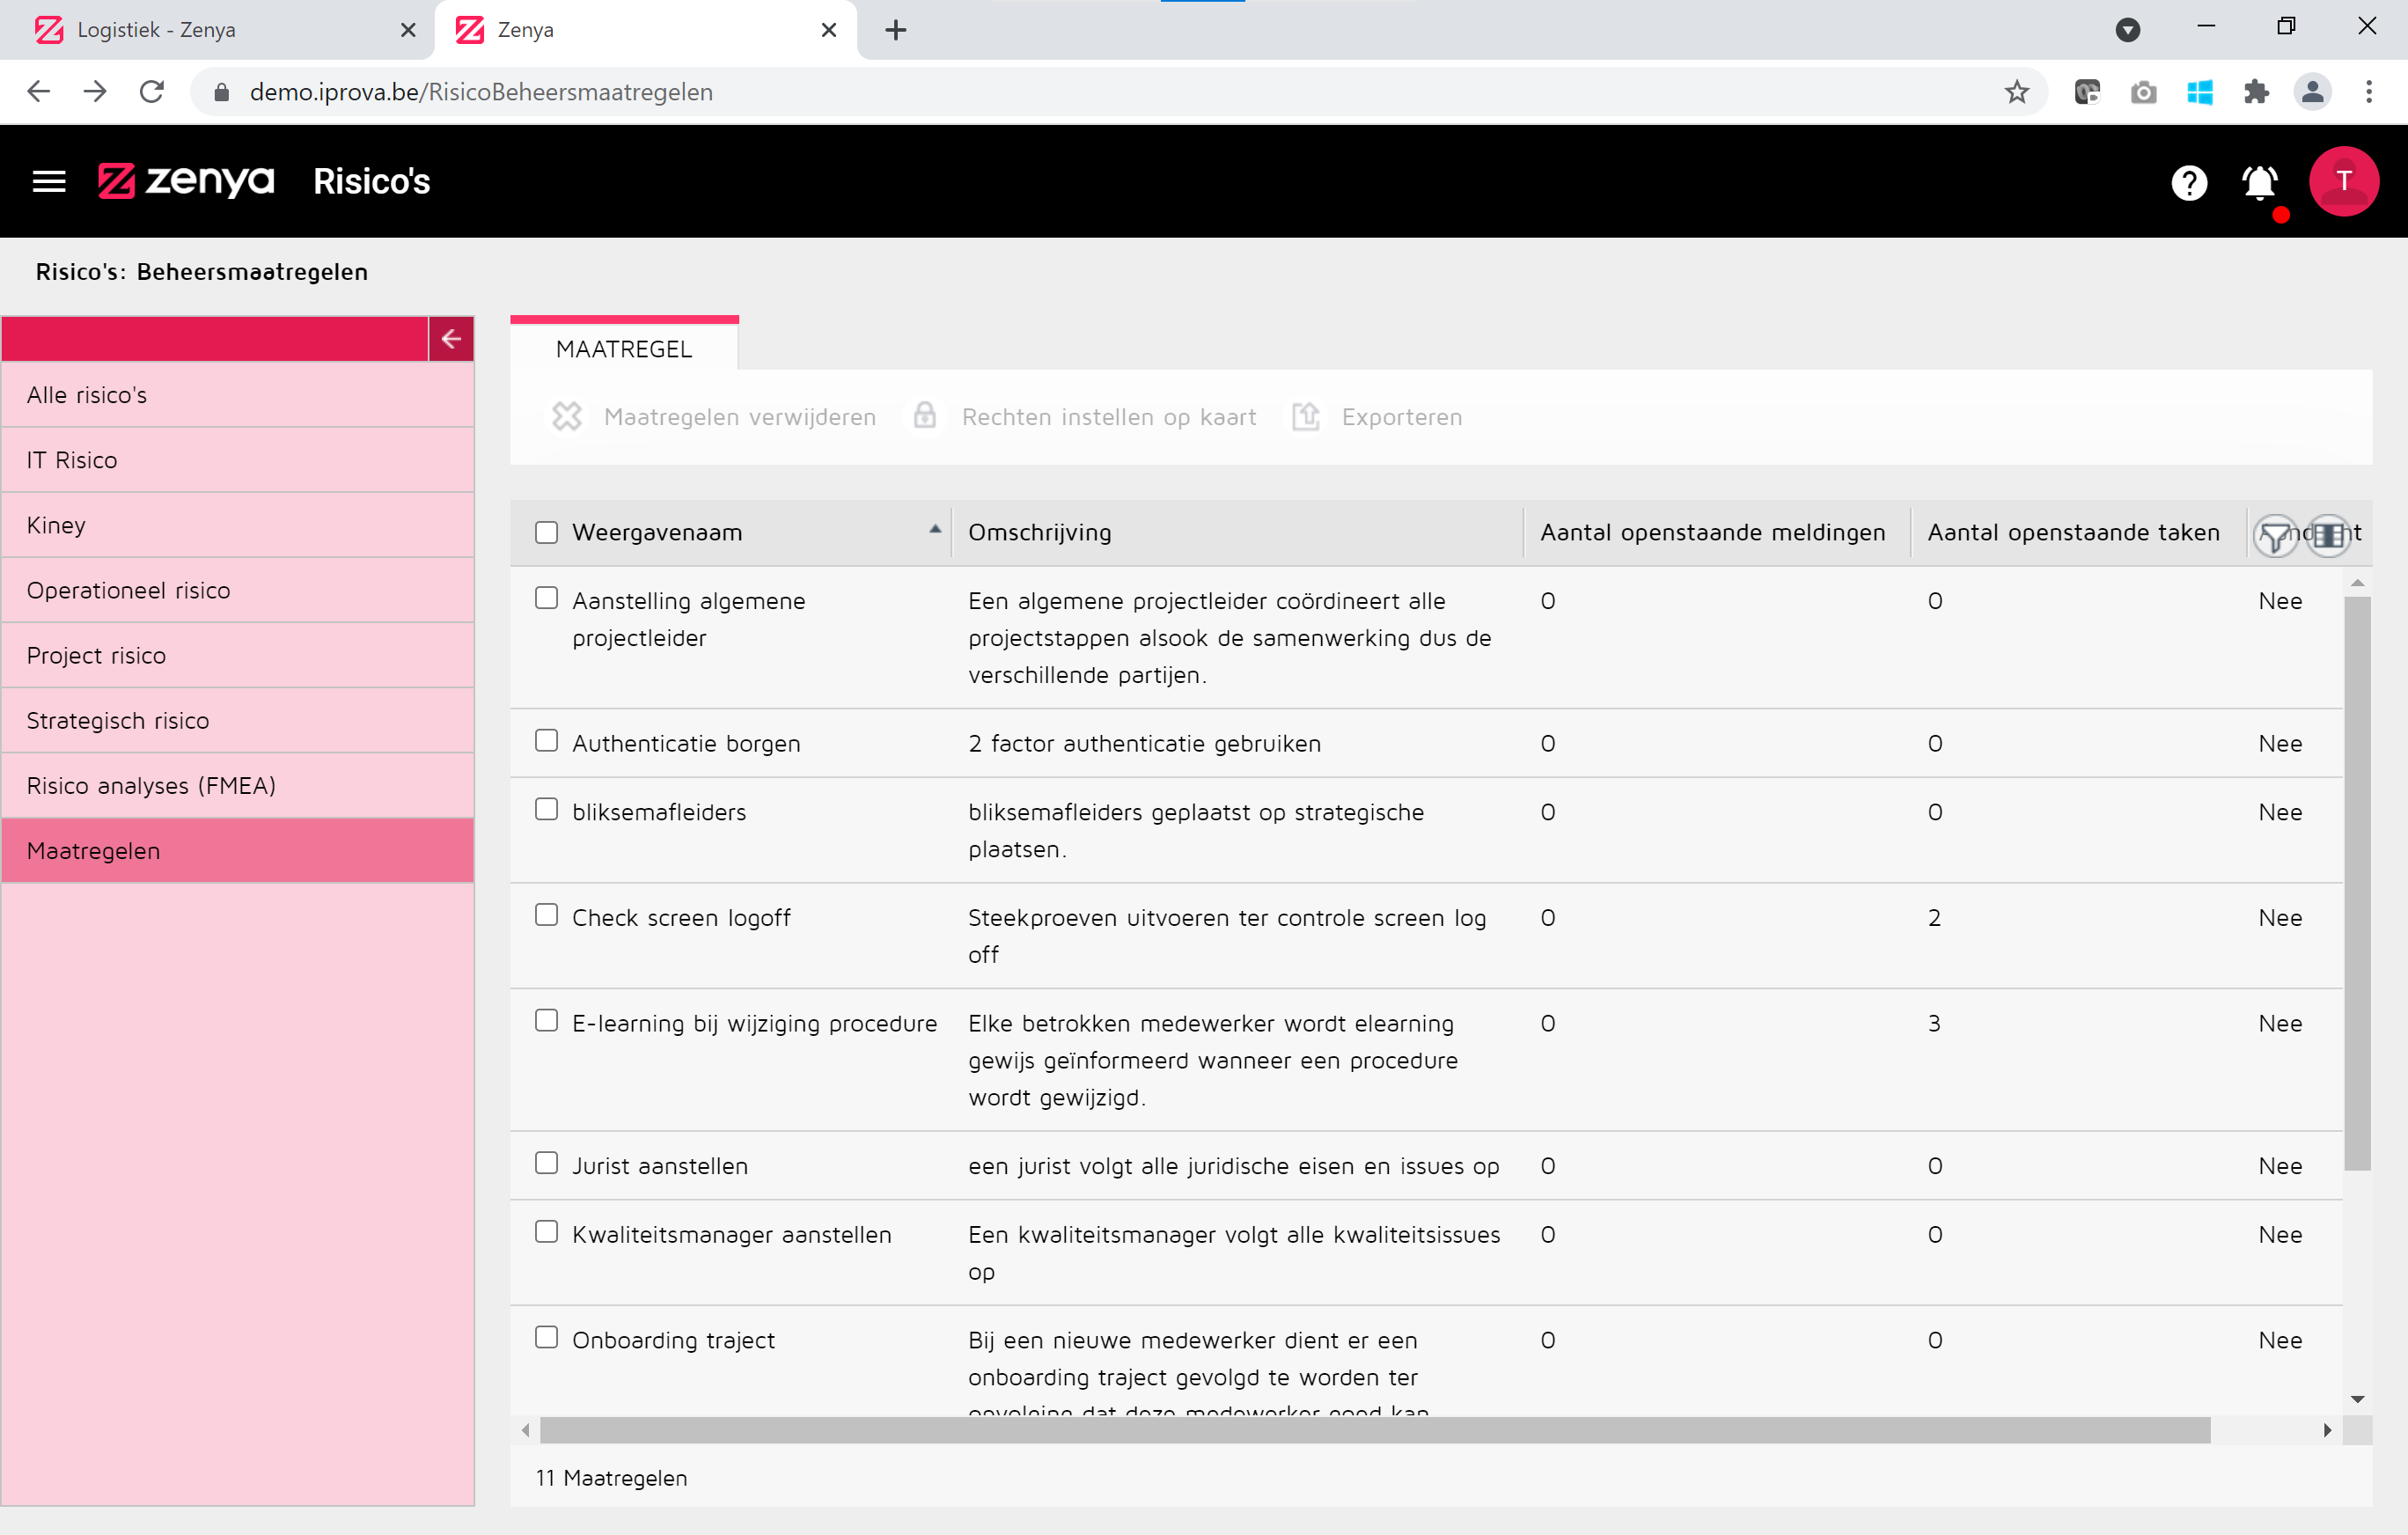Go to the Operationeel risico list
2408x1535 pixels.
128,590
